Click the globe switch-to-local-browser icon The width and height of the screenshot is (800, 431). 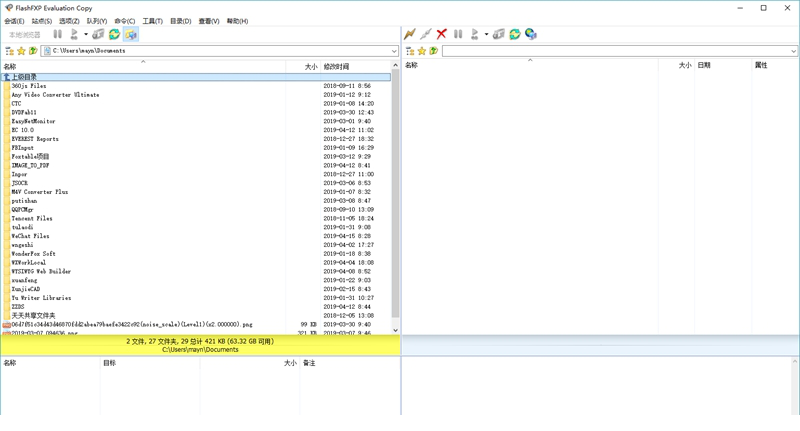531,34
